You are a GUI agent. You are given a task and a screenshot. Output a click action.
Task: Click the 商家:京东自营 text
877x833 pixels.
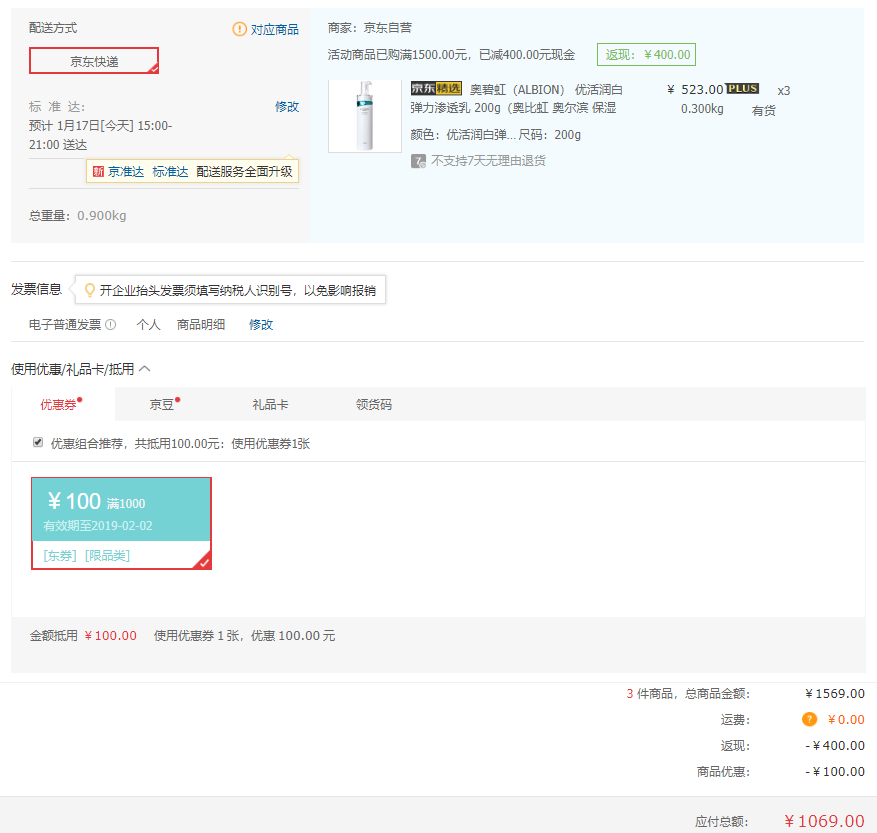(370, 27)
